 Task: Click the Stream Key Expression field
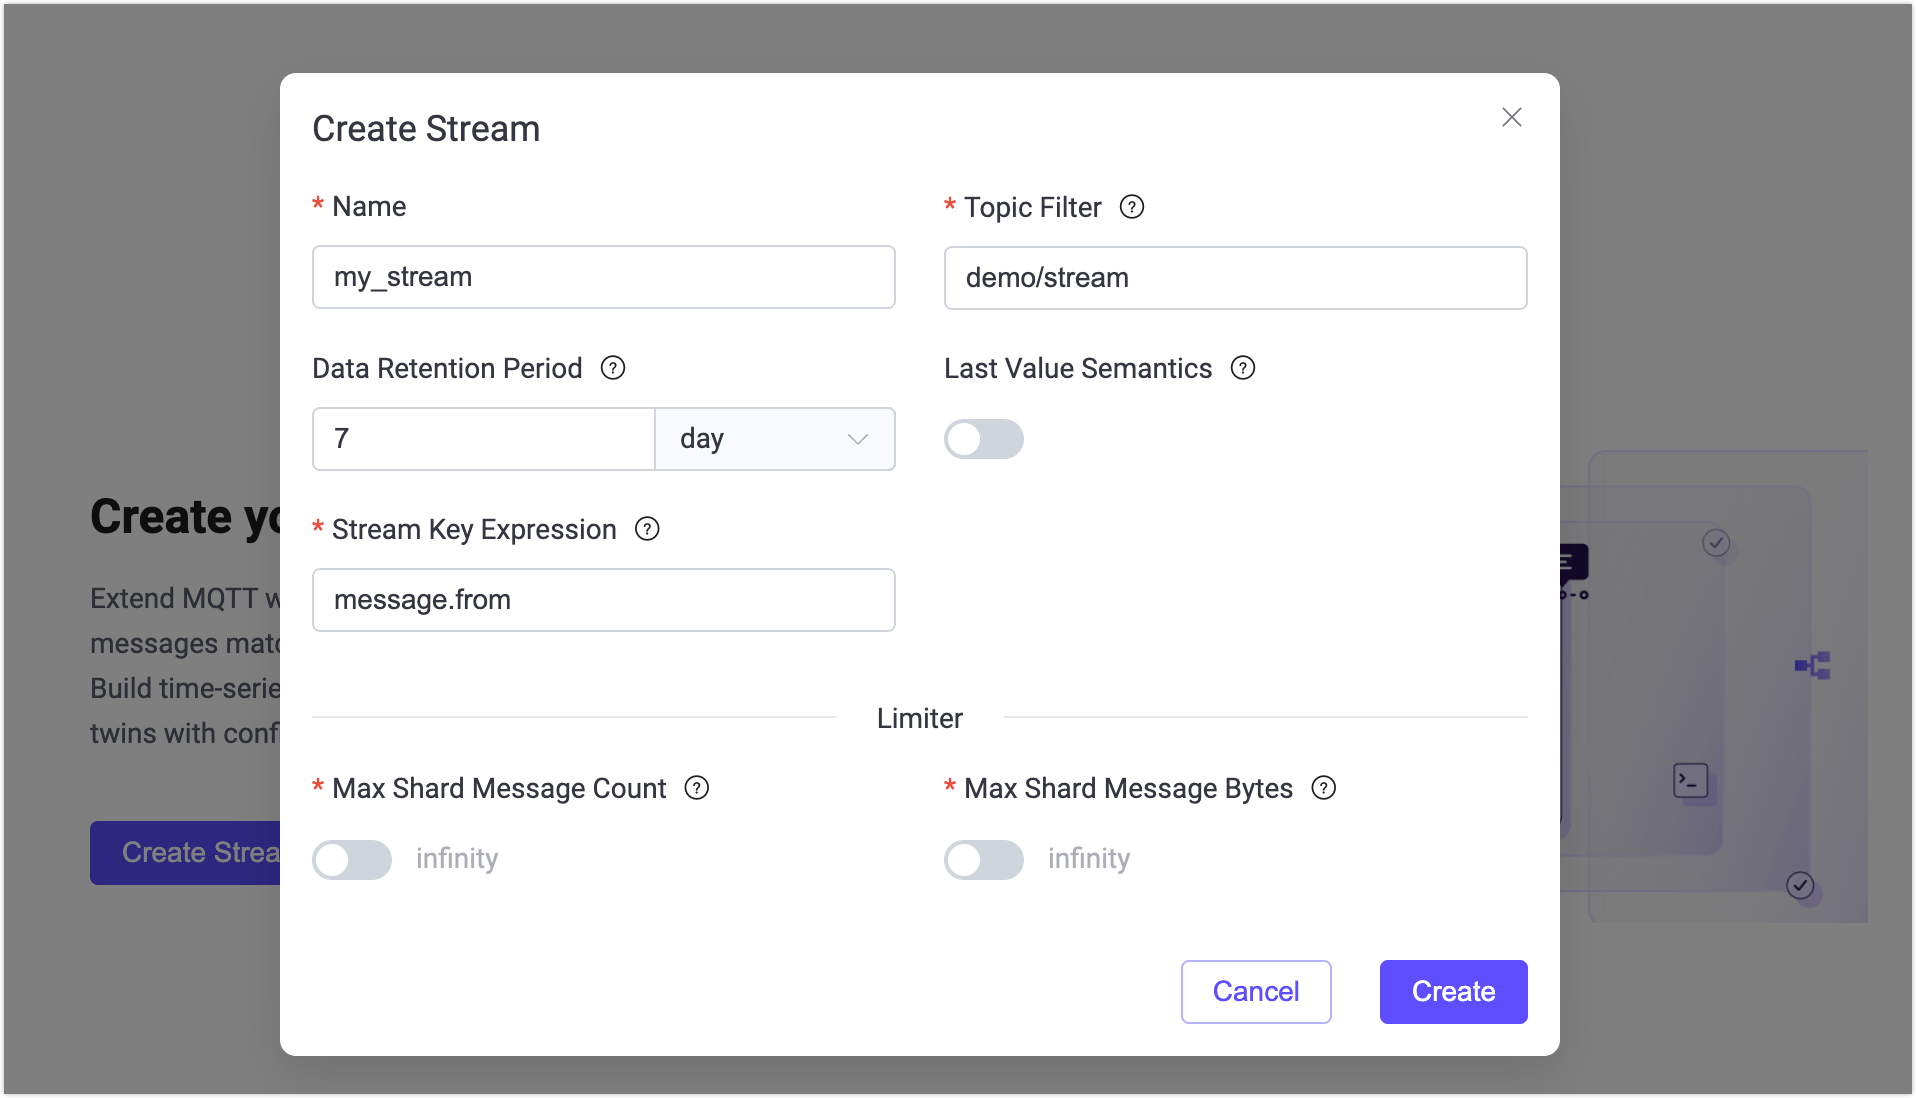coord(602,599)
